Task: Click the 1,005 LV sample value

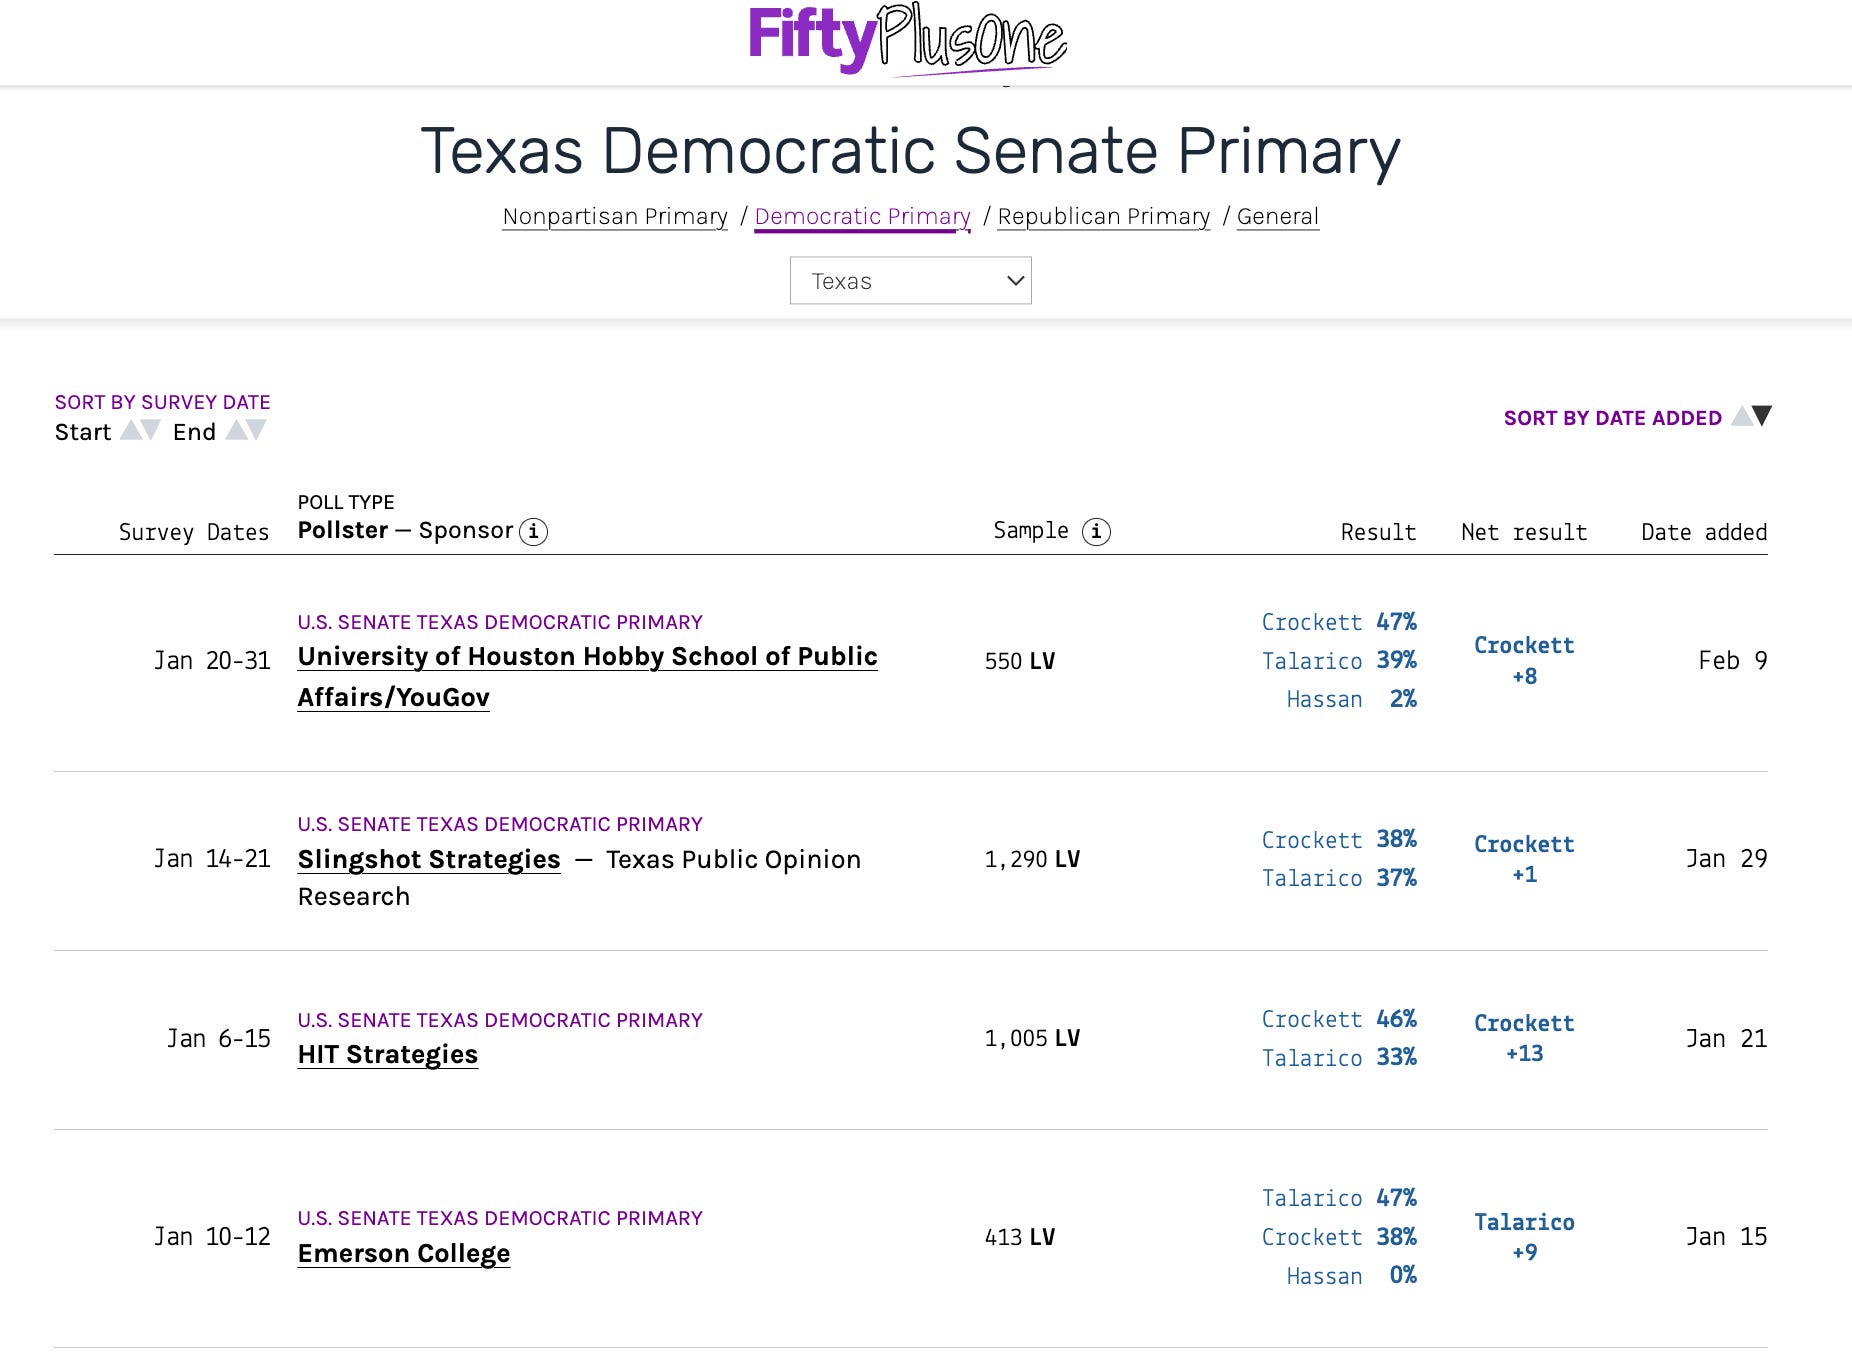Action: (x=1032, y=1038)
